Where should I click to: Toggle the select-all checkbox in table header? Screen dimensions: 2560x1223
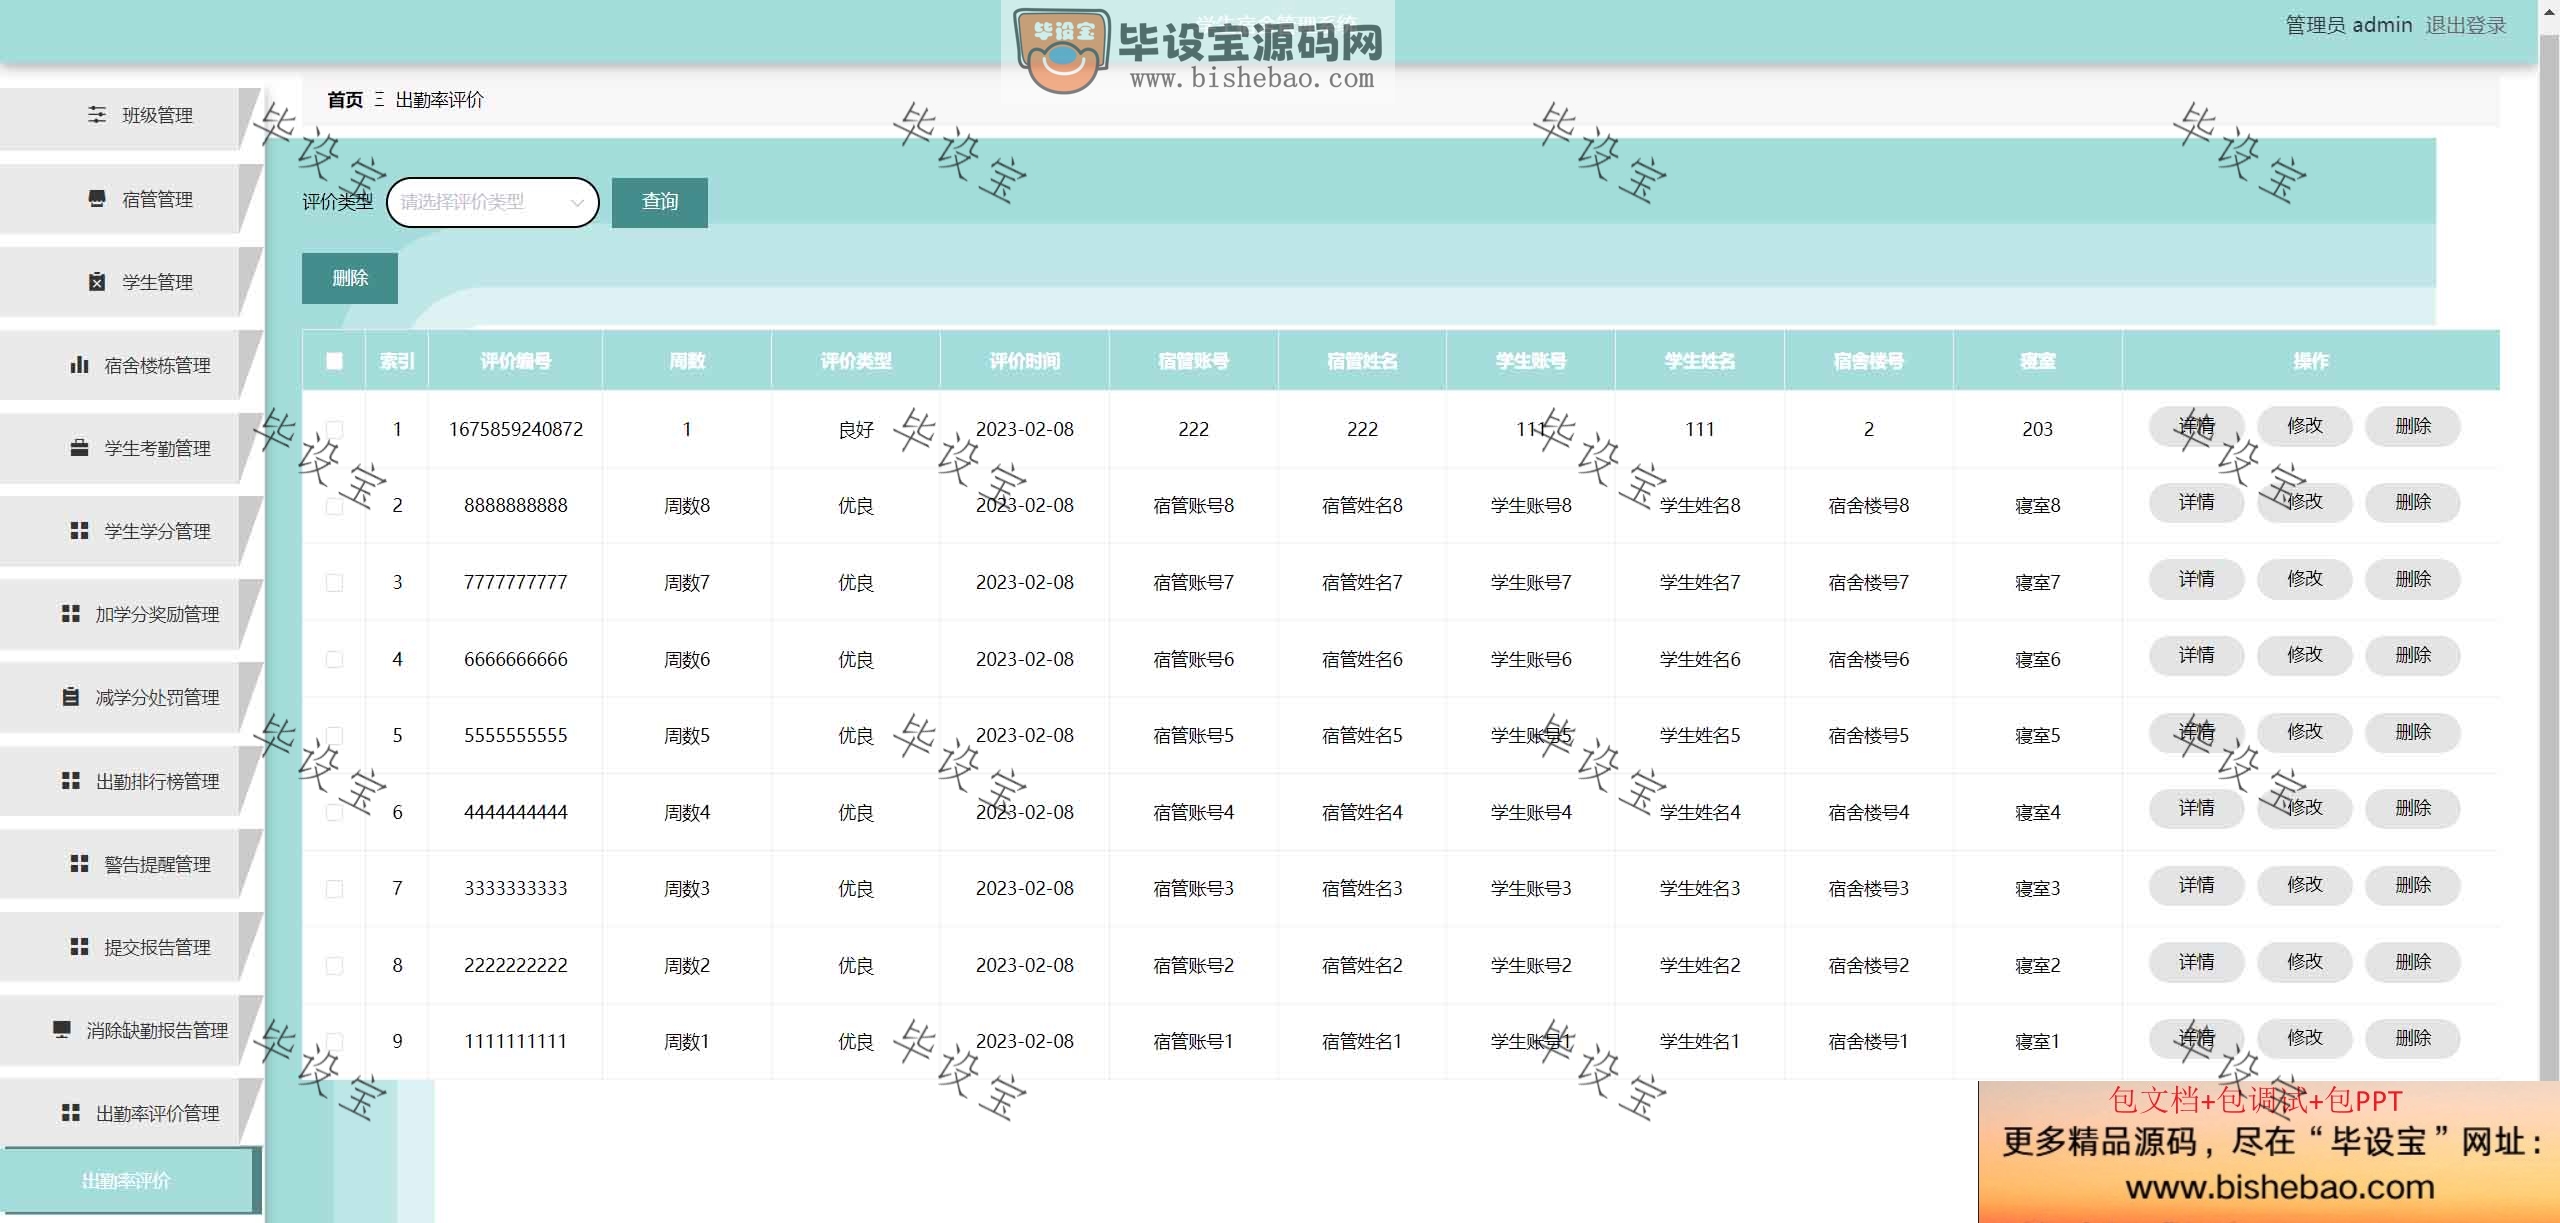[x=334, y=361]
